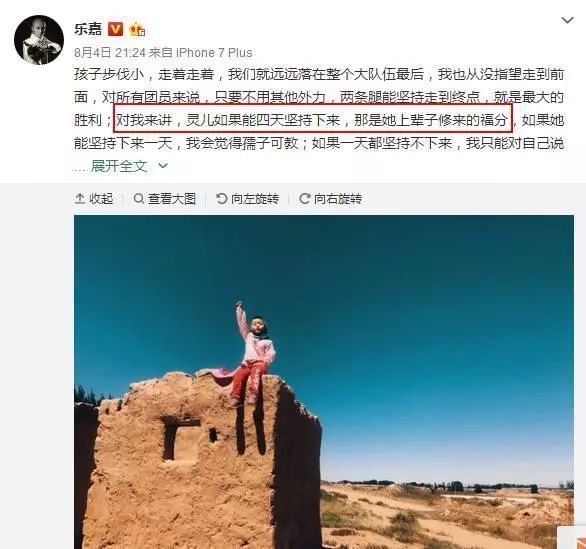Click the username 乐嘉
The height and width of the screenshot is (549, 586).
coord(88,29)
